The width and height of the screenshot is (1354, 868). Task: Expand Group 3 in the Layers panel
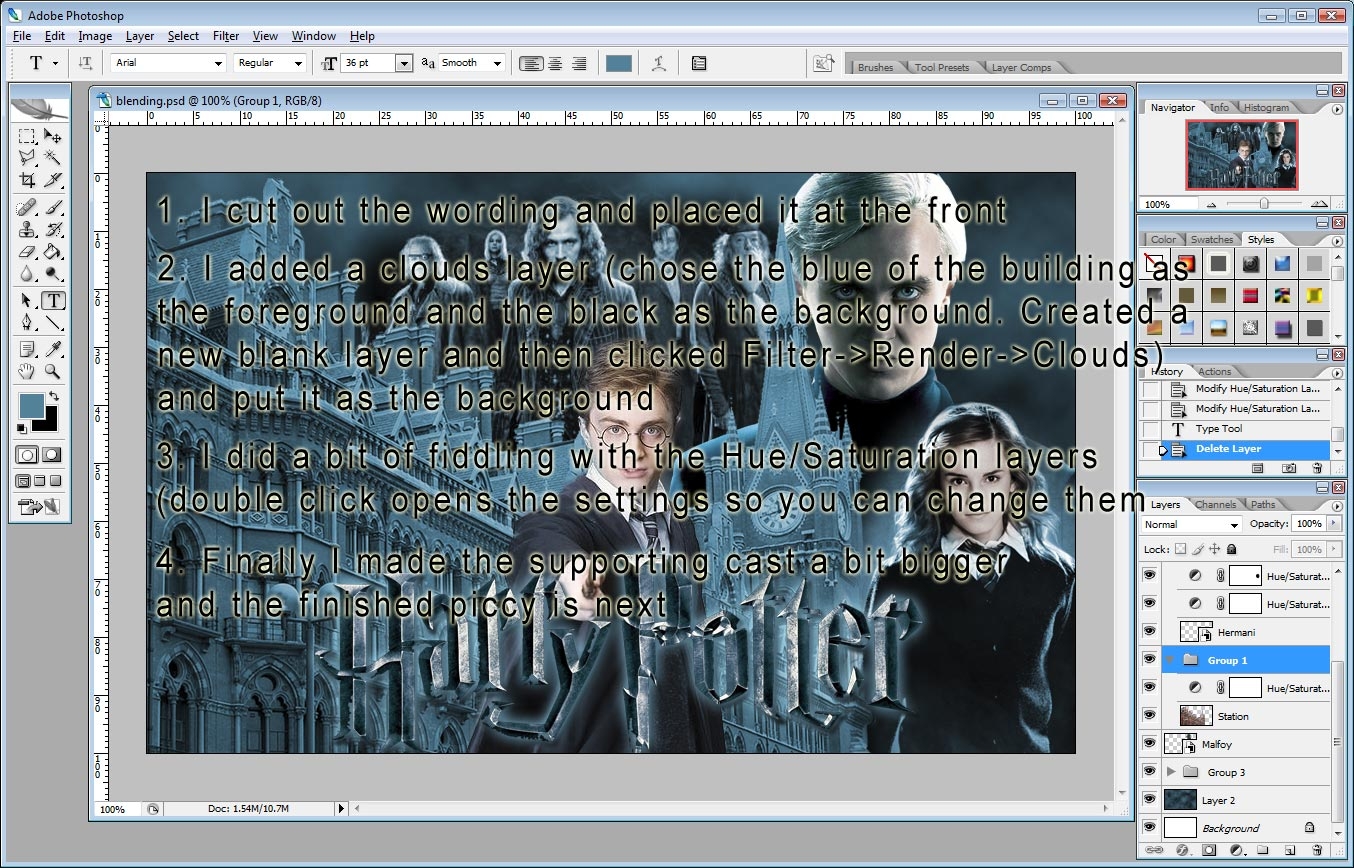(1171, 772)
